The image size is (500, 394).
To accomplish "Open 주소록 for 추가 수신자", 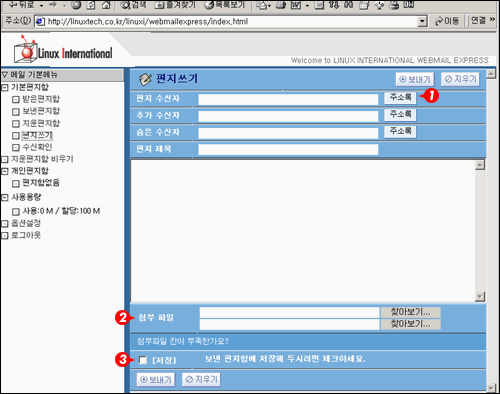I will click(400, 114).
